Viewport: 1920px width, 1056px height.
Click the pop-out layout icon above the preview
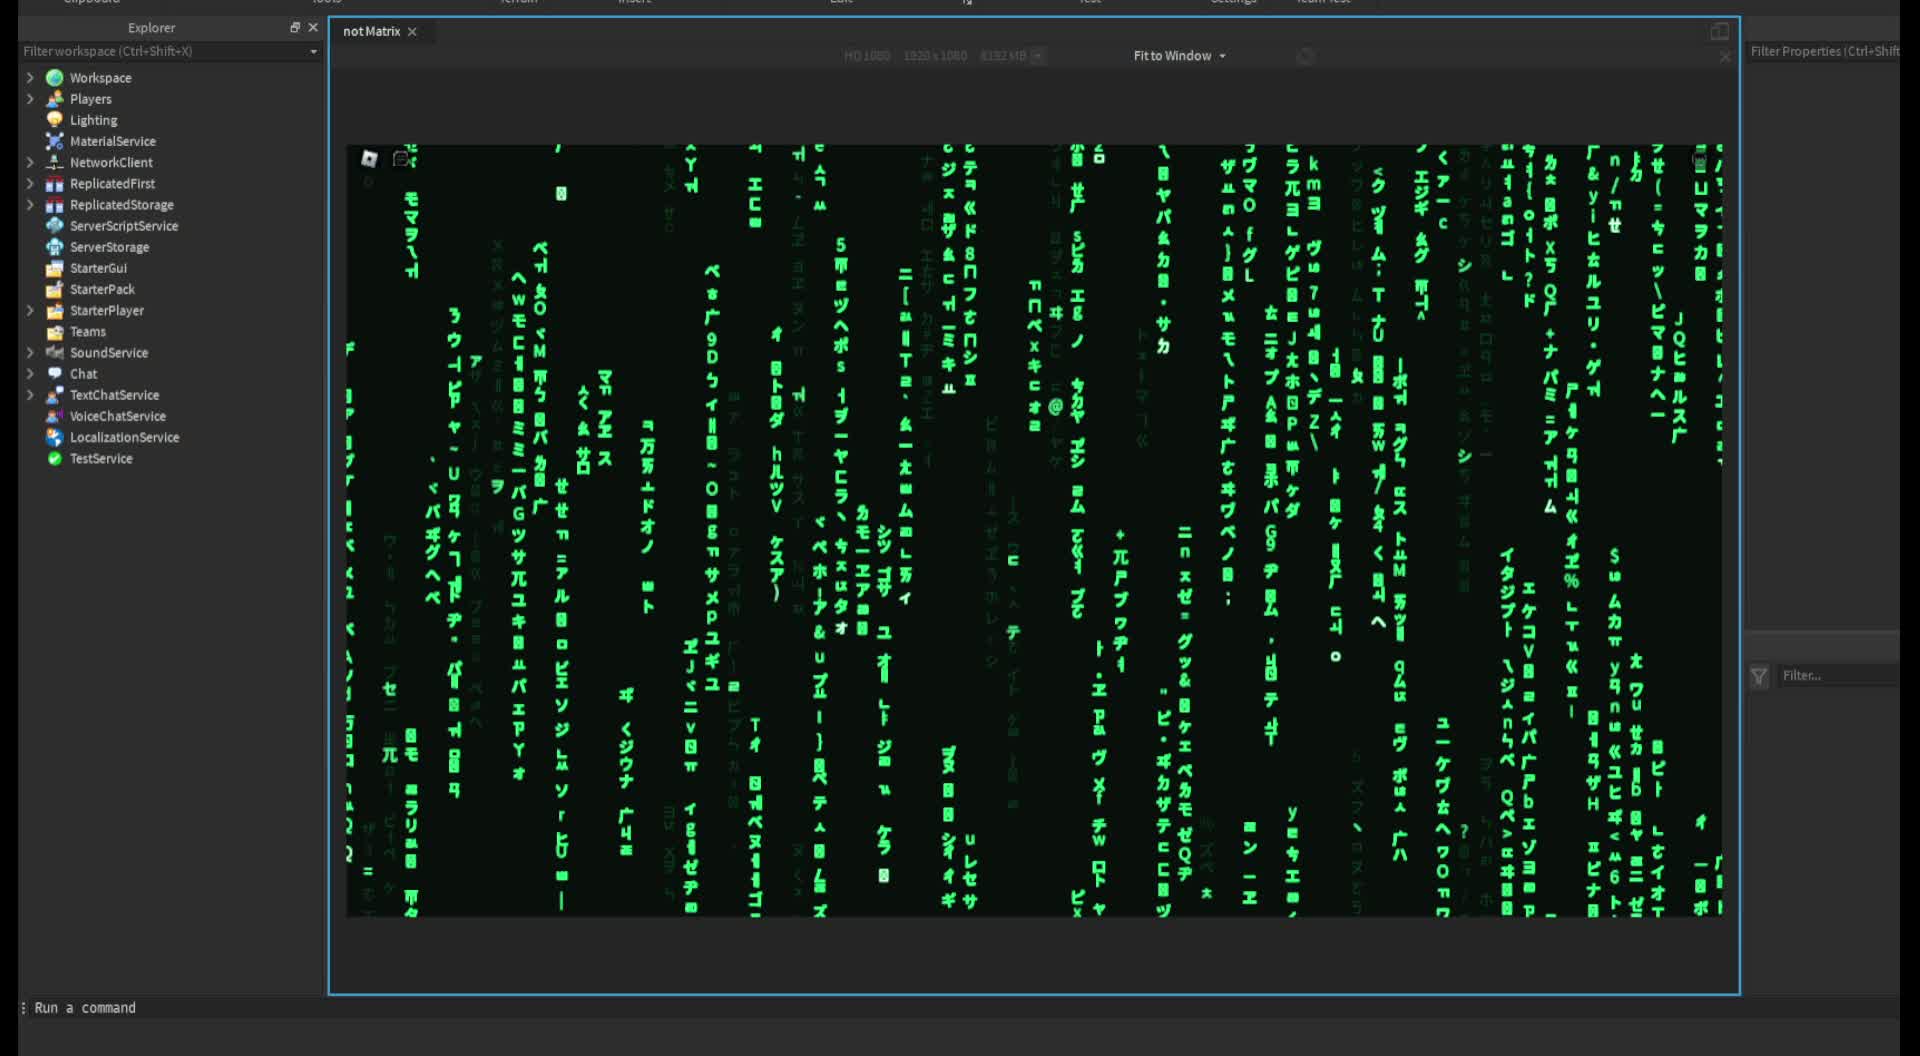1720,31
